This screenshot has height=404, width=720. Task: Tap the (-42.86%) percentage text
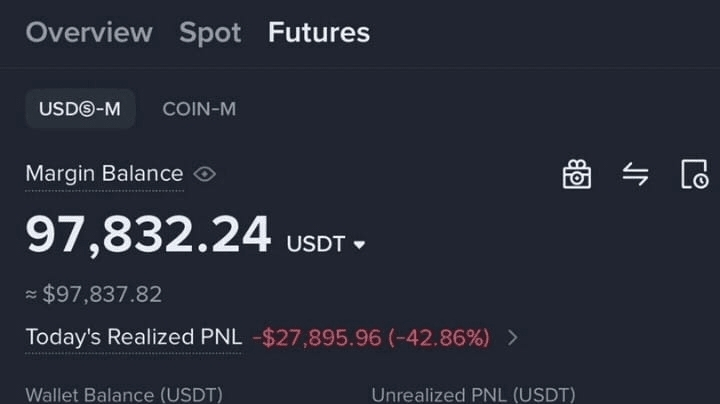439,338
